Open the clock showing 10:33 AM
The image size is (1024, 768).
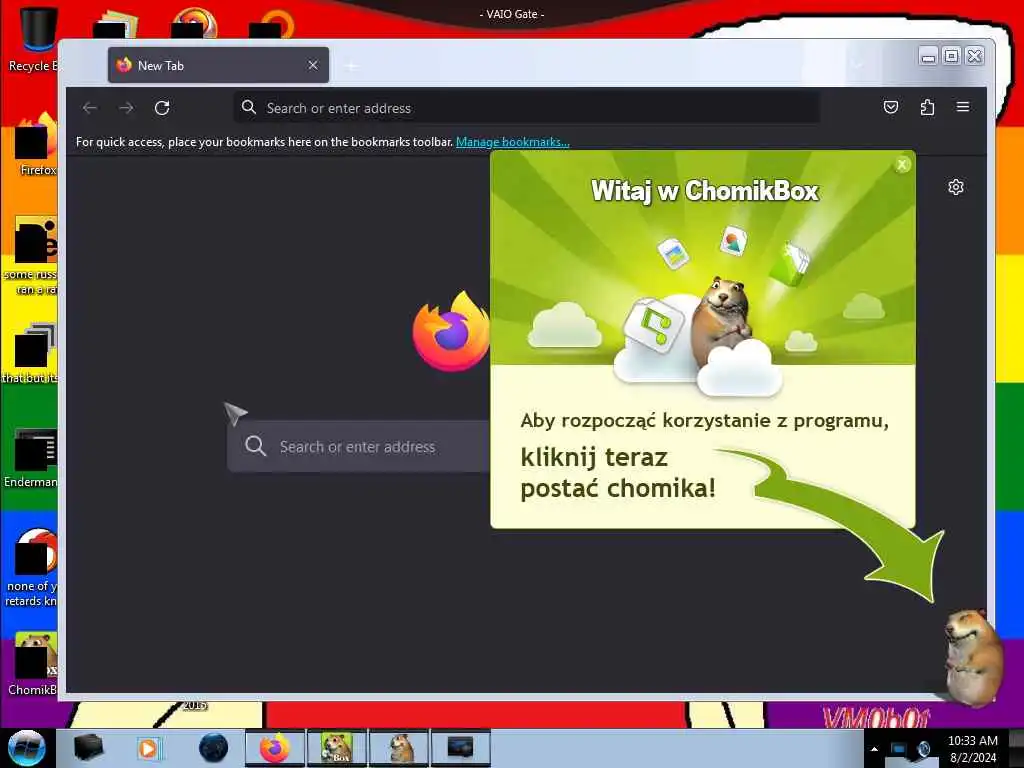[973, 749]
